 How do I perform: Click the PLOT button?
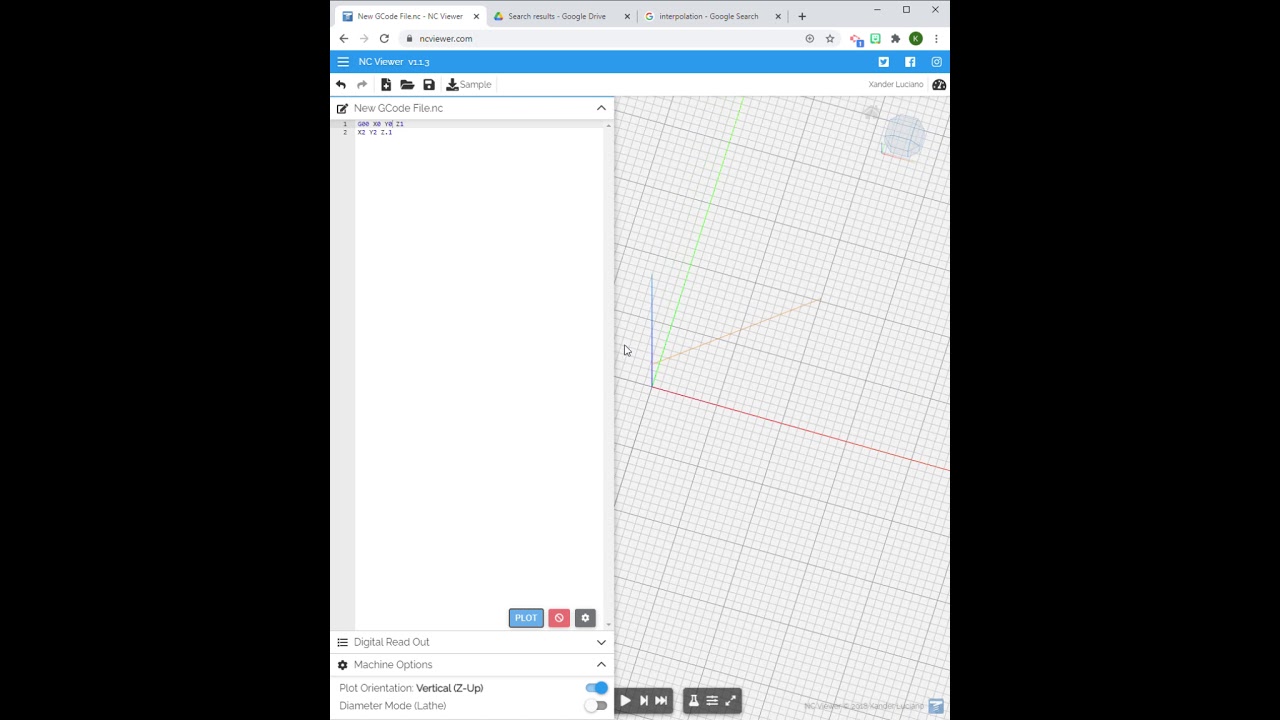526,618
